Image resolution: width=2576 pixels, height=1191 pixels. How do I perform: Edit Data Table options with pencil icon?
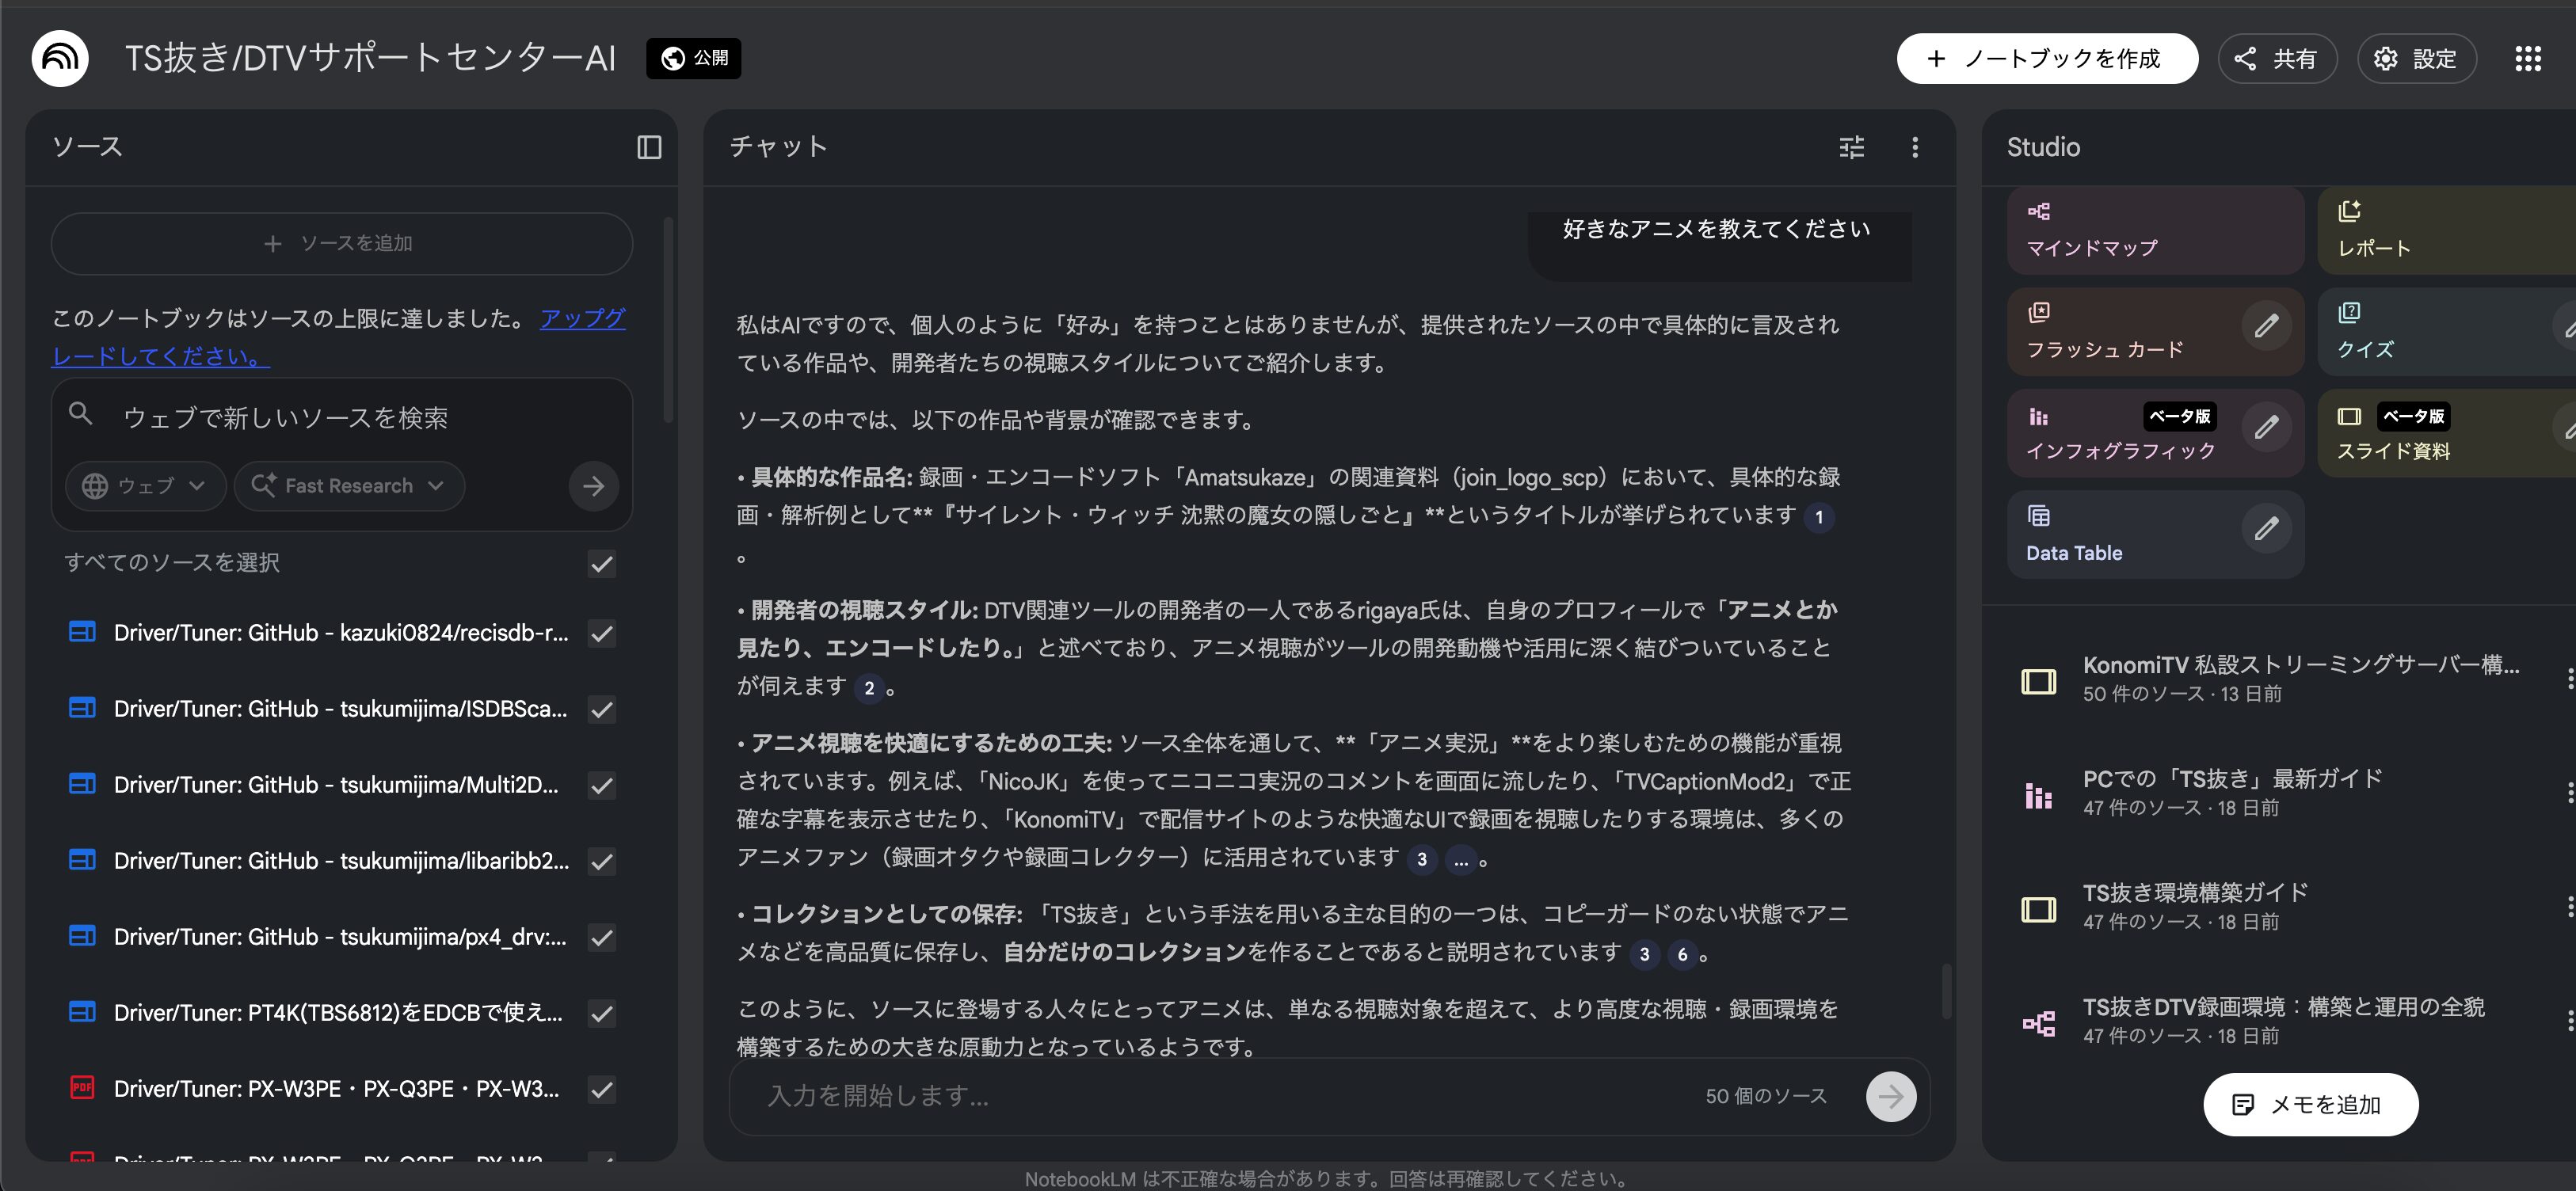click(x=2265, y=528)
